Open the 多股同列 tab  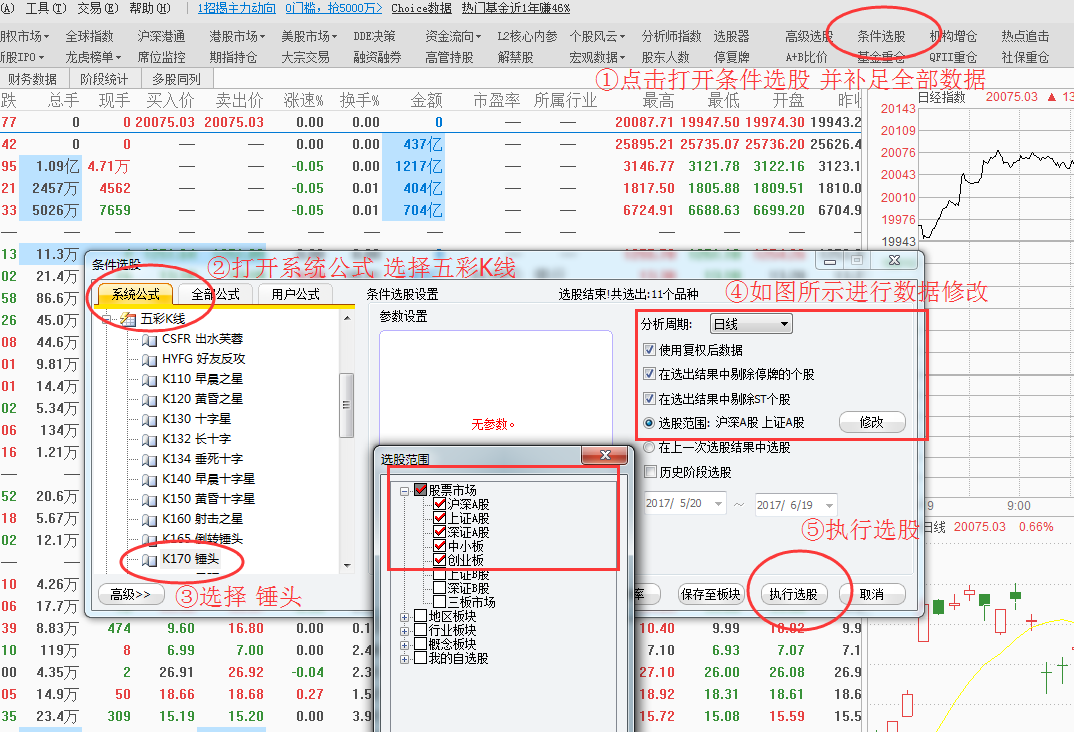point(176,79)
